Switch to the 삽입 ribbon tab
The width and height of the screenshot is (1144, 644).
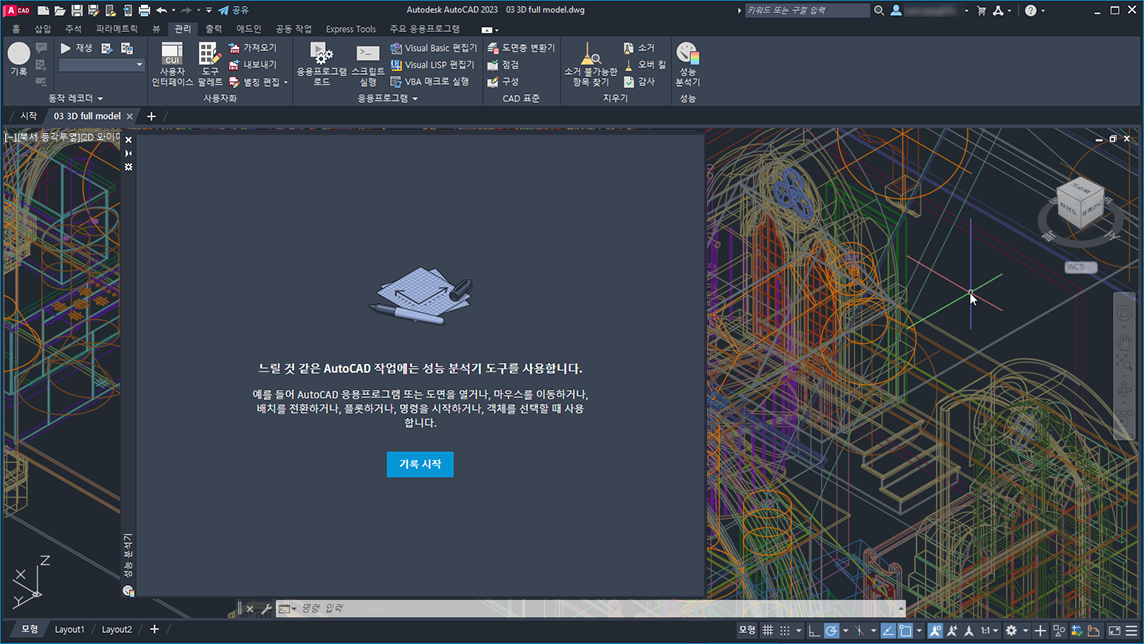coord(43,29)
